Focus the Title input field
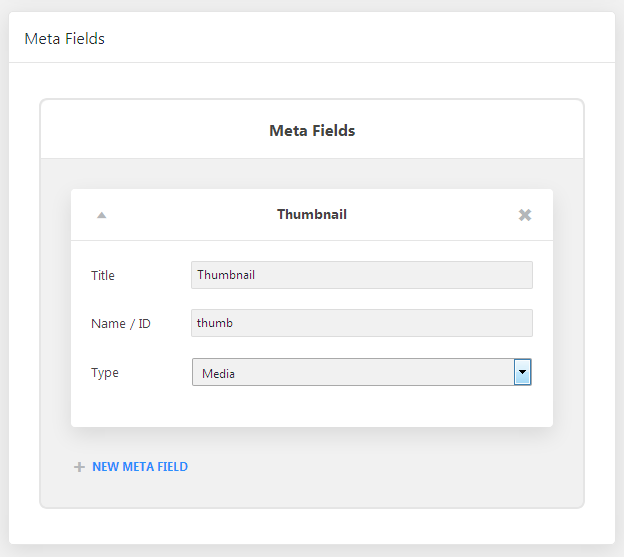 point(362,275)
